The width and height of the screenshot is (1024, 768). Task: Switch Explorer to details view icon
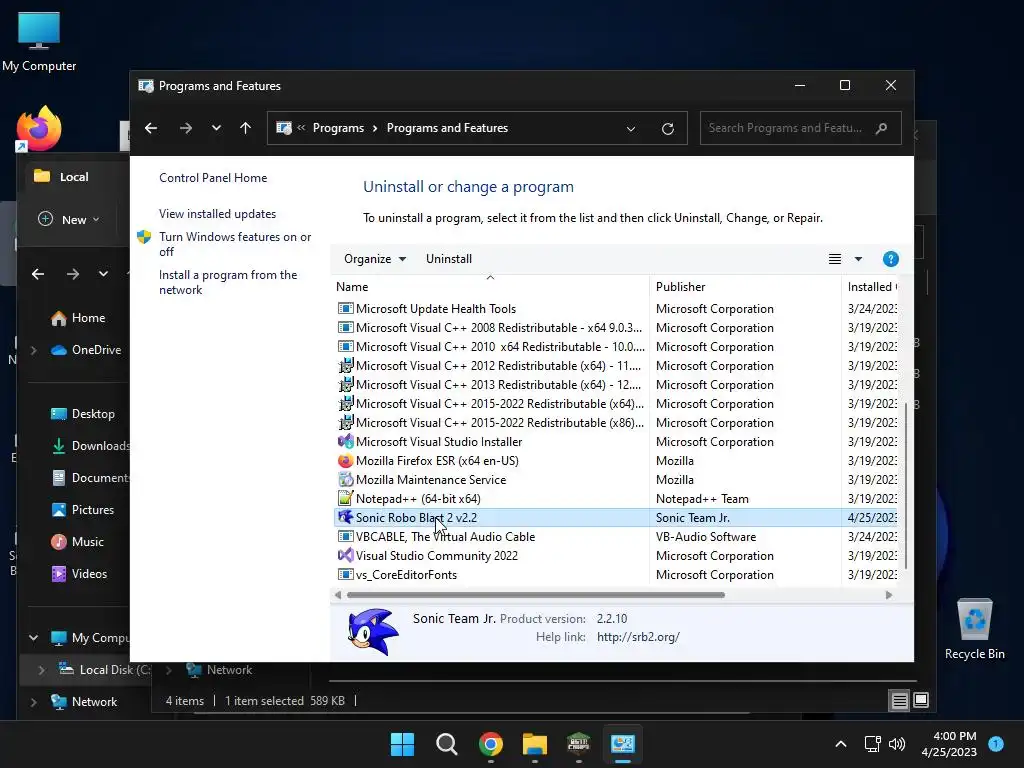click(x=899, y=701)
